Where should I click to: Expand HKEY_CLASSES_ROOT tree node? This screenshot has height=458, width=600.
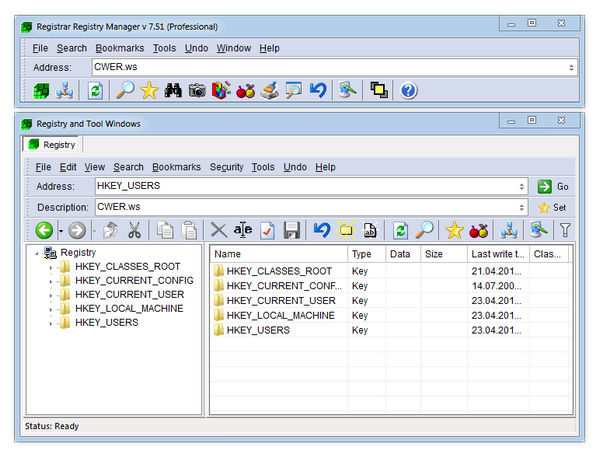click(x=51, y=268)
